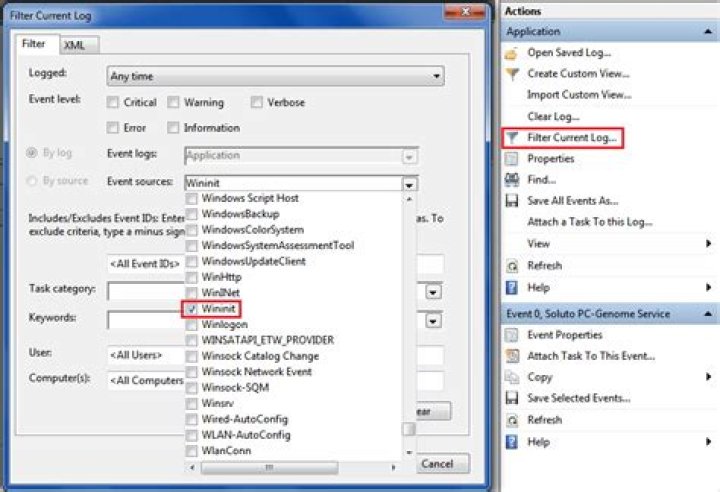720x492 pixels.
Task: Check the WinHttp source checkbox
Action: 192,277
